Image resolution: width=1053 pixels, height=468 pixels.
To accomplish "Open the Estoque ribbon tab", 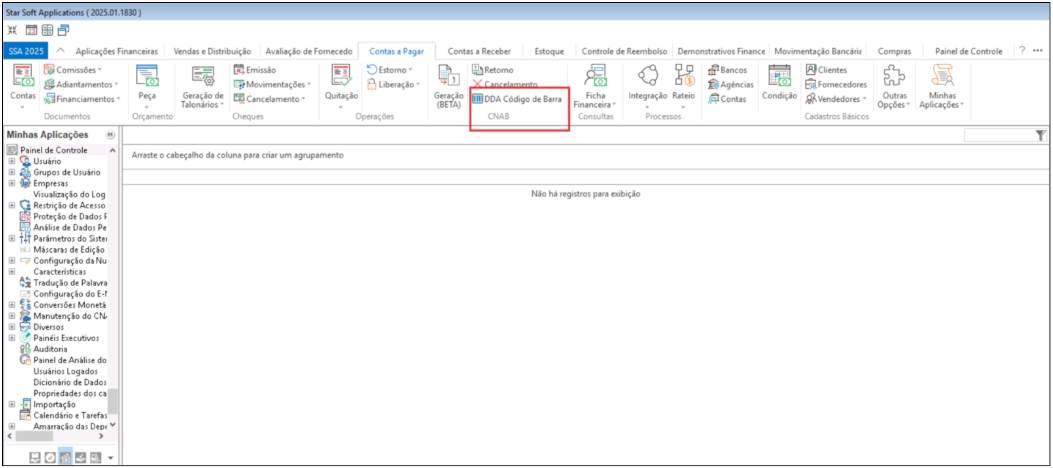I will click(549, 50).
